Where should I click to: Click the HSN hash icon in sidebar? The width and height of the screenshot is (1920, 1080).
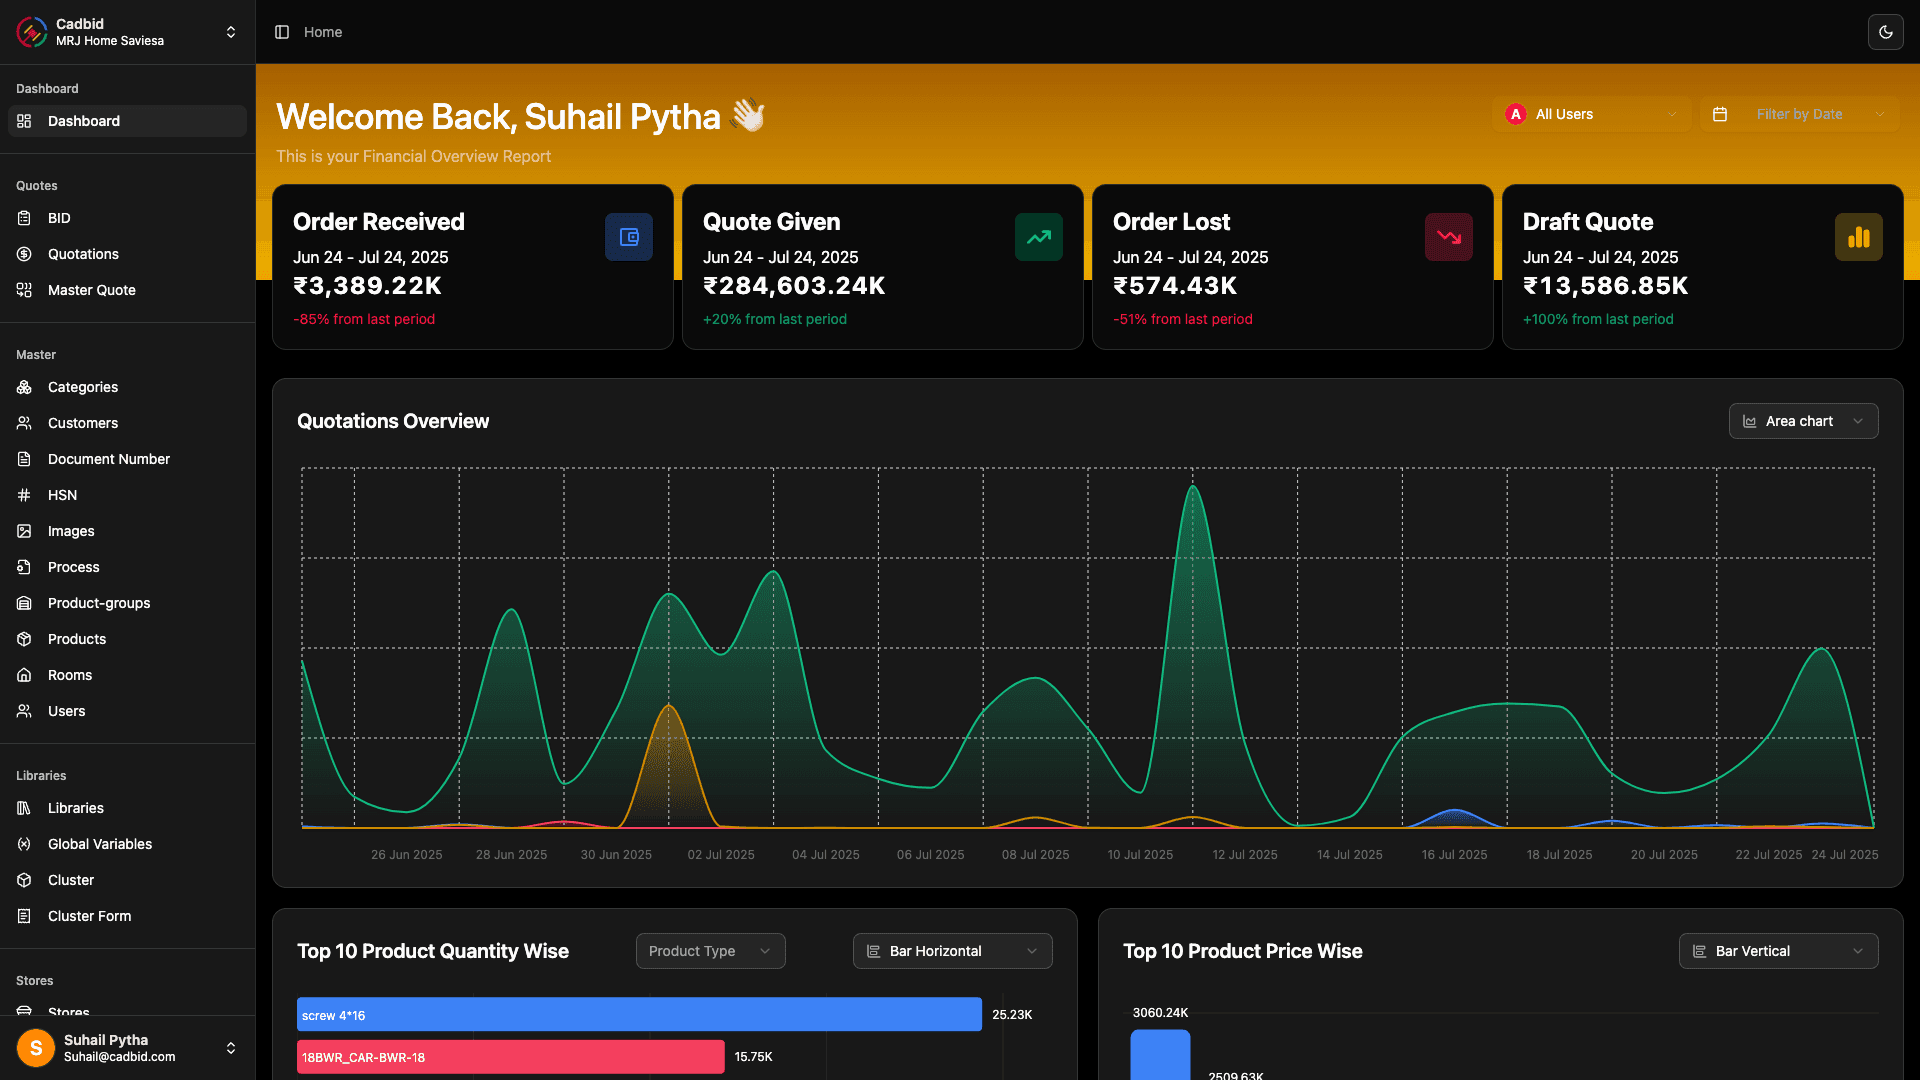(x=24, y=495)
